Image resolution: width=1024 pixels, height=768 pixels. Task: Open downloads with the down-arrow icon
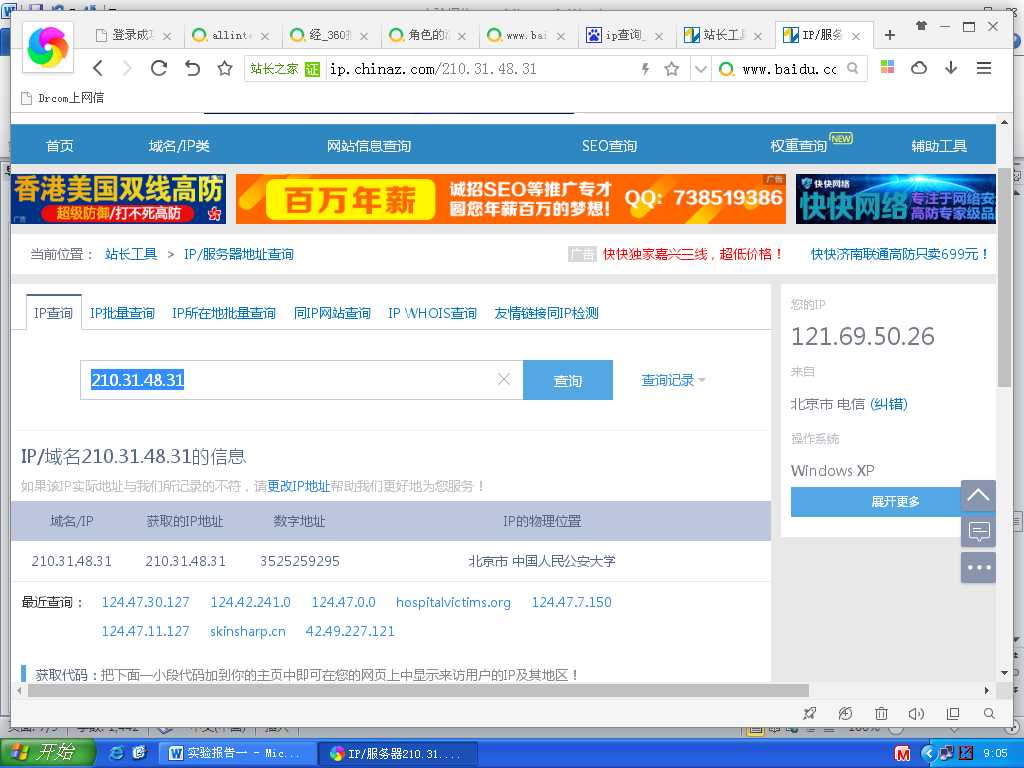click(x=951, y=67)
